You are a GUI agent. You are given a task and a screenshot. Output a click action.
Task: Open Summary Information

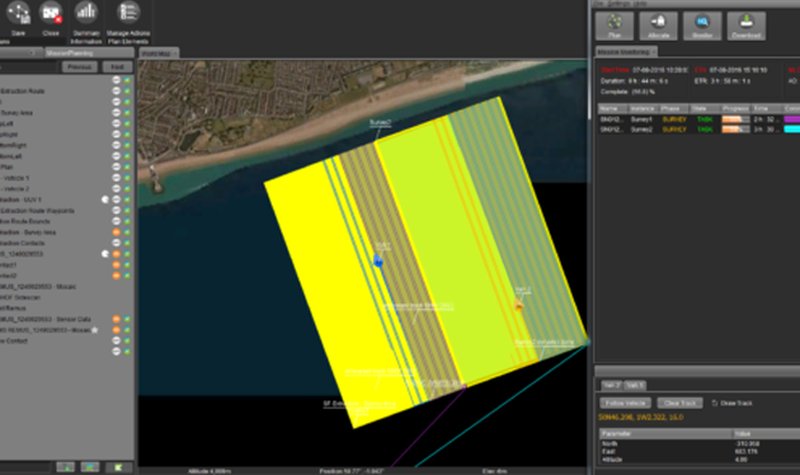[x=87, y=14]
